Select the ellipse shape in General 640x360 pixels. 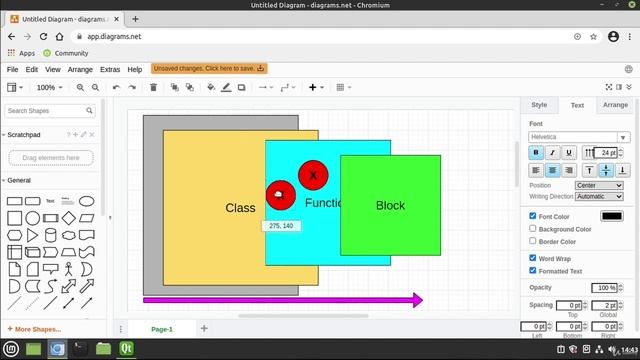point(87,201)
